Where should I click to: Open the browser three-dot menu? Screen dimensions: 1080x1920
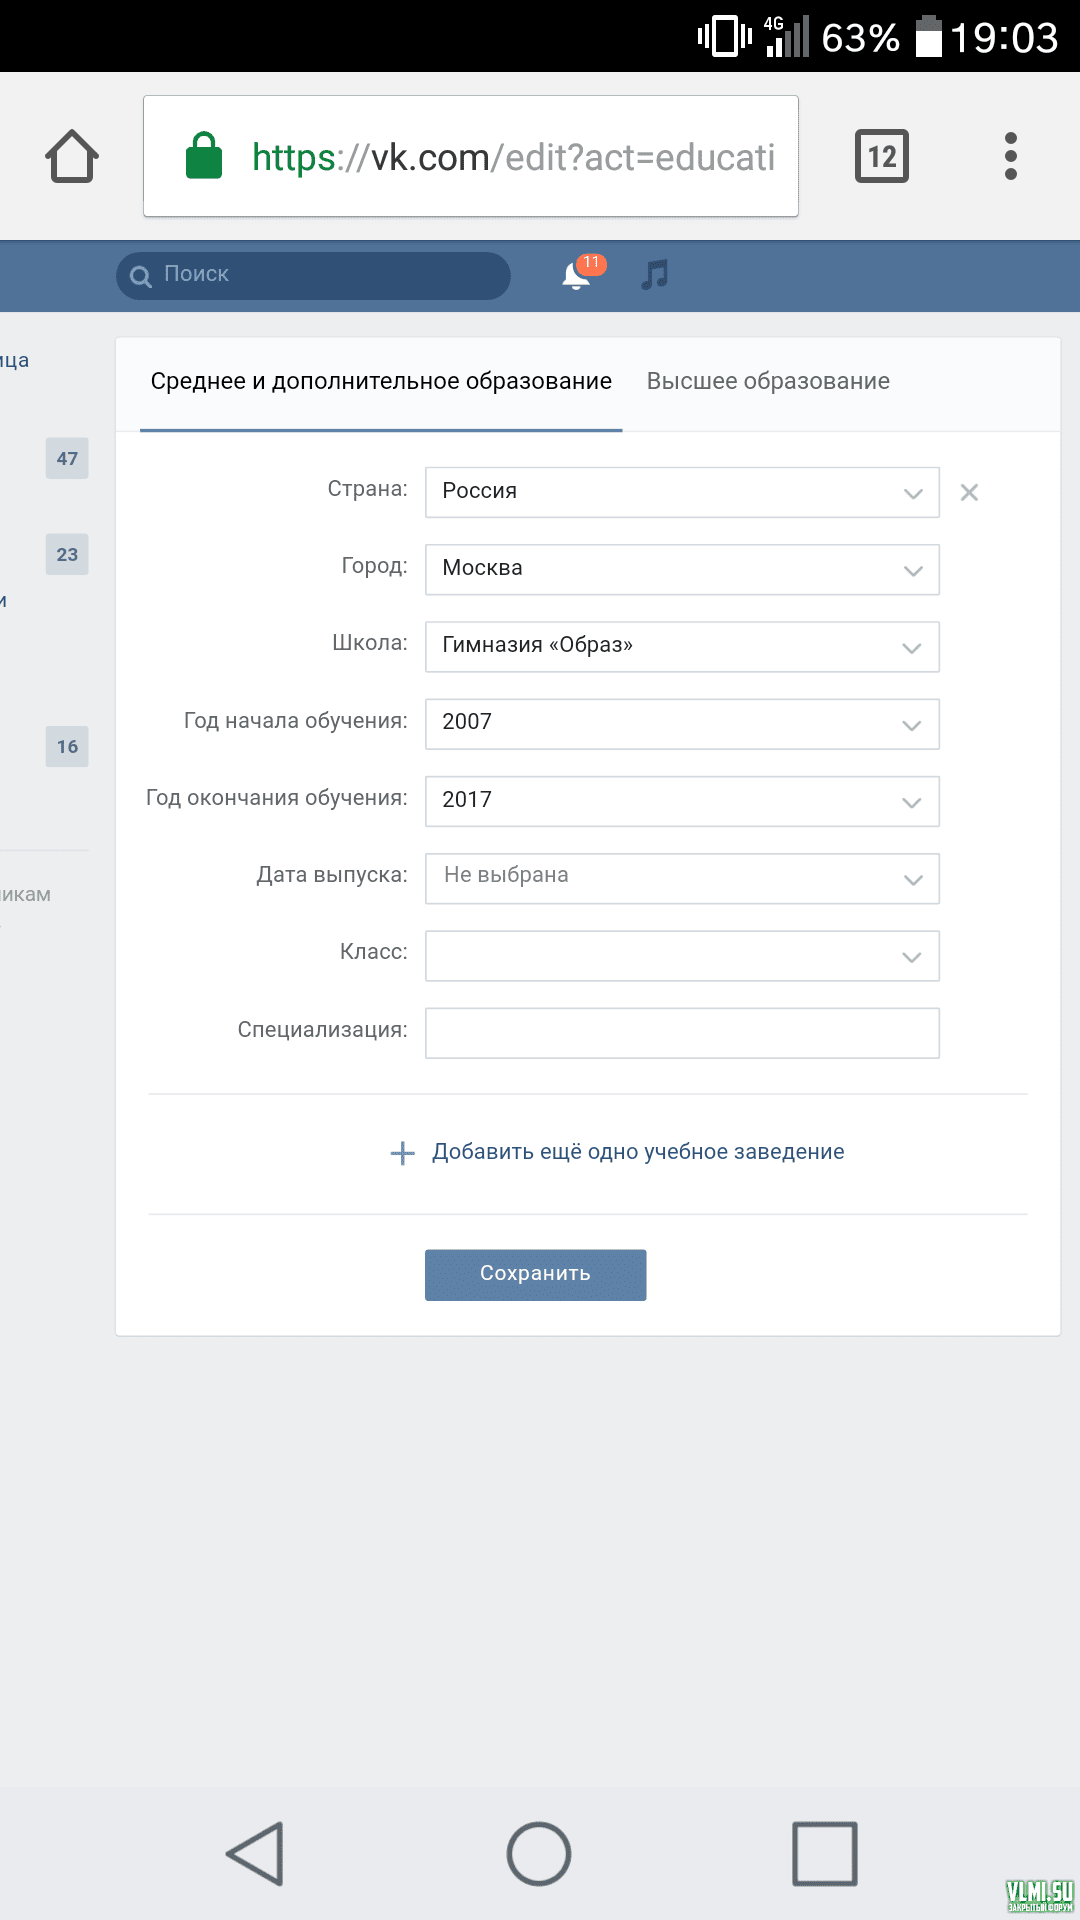(x=1010, y=156)
